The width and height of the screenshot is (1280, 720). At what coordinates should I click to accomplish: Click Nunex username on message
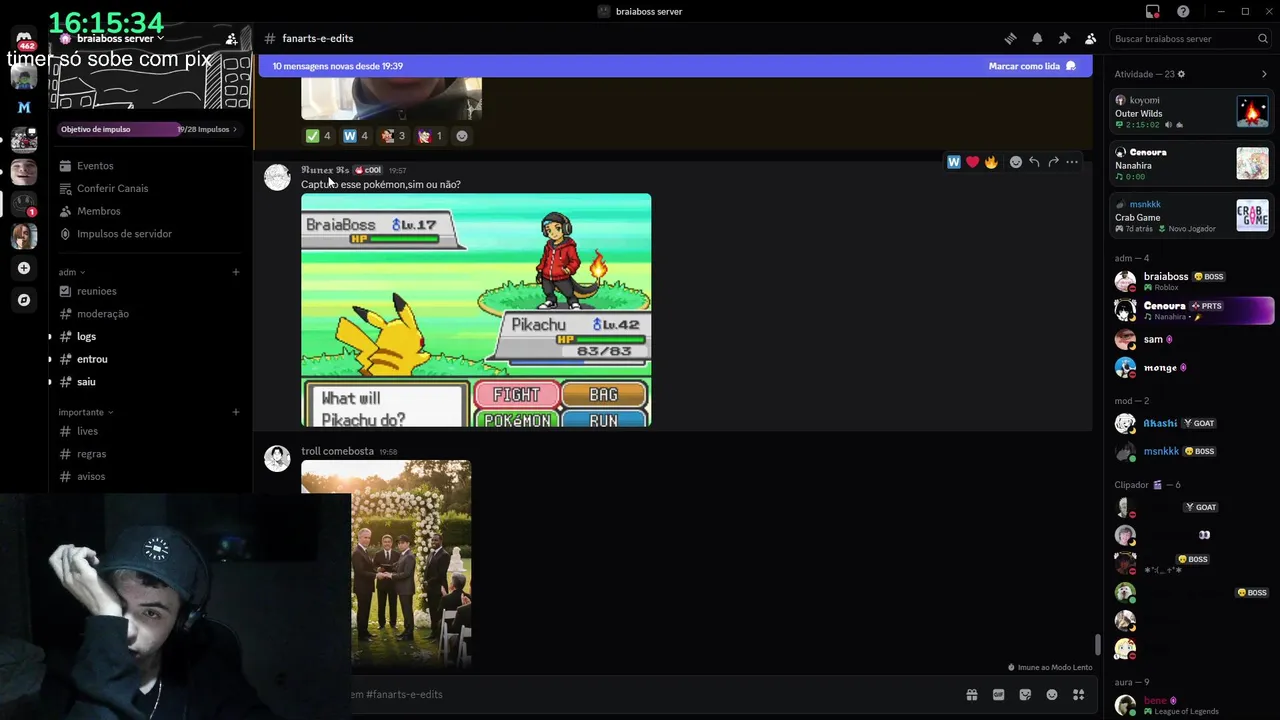325,170
